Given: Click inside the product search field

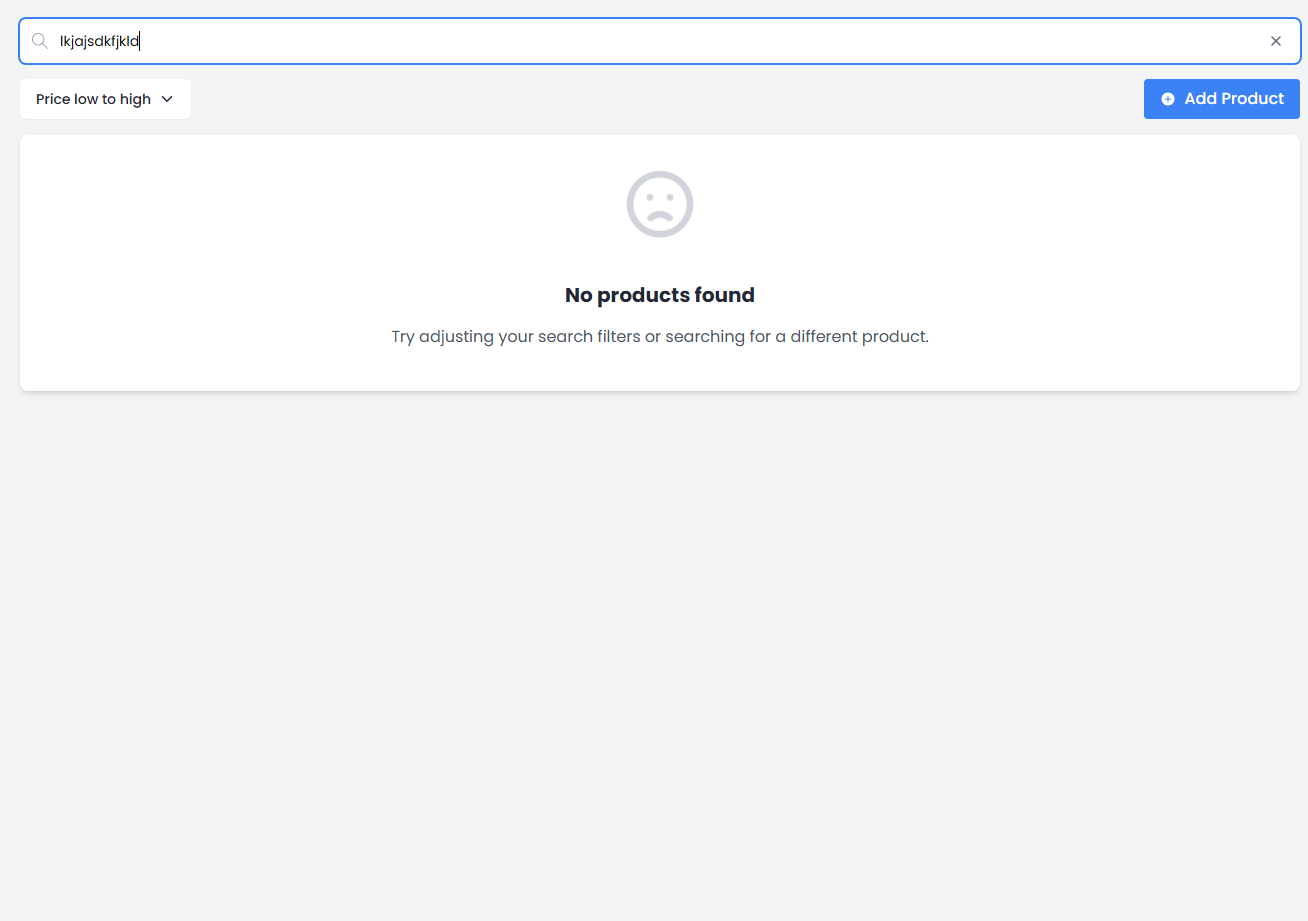Looking at the screenshot, I should tap(660, 41).
